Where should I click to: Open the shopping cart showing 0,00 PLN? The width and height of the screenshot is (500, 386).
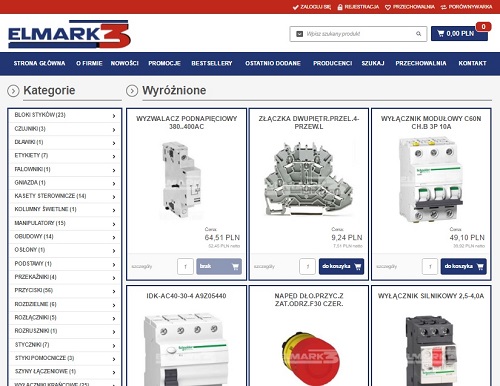[x=459, y=33]
